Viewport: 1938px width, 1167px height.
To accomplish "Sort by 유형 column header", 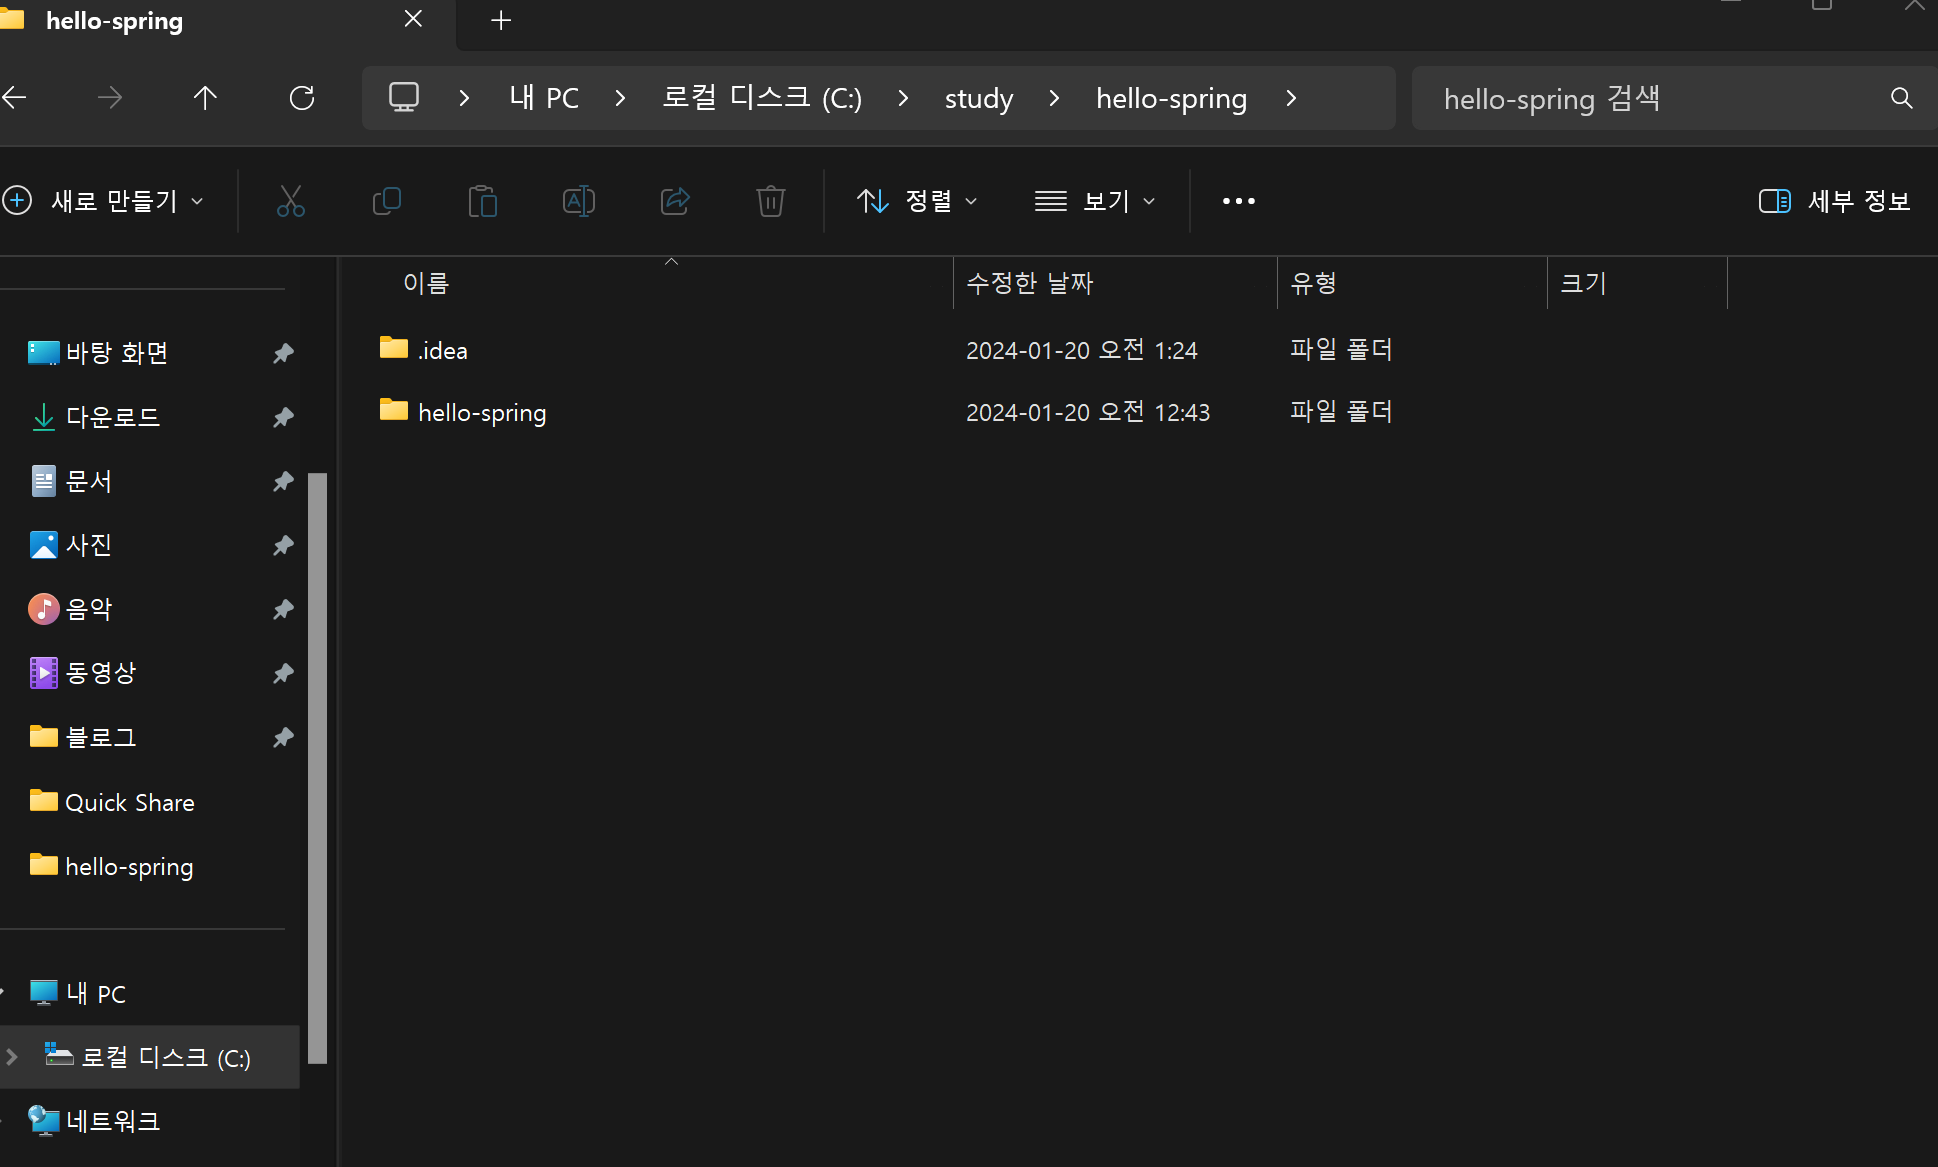I will point(1314,284).
